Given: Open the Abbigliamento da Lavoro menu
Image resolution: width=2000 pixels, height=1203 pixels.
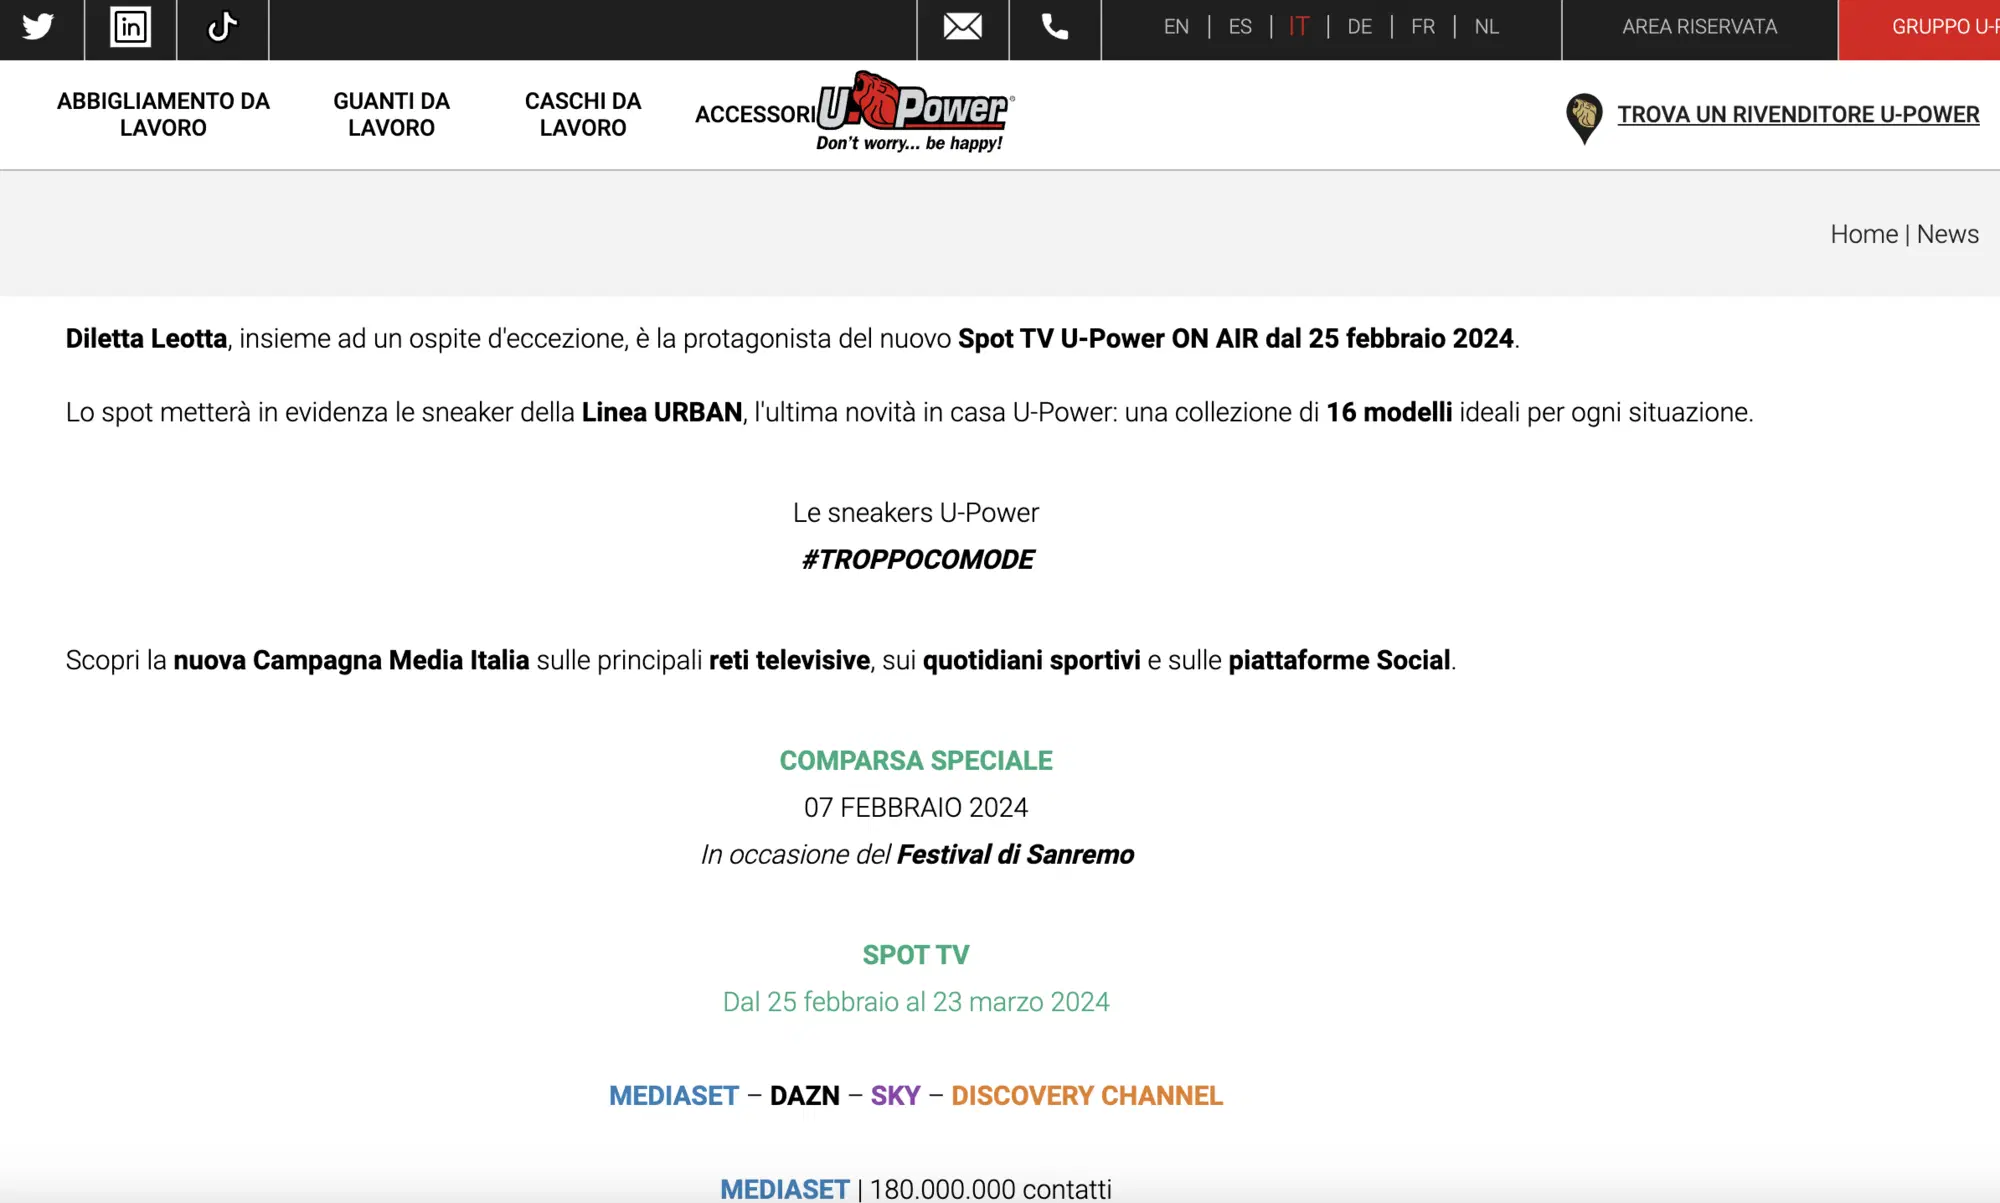Looking at the screenshot, I should [163, 114].
